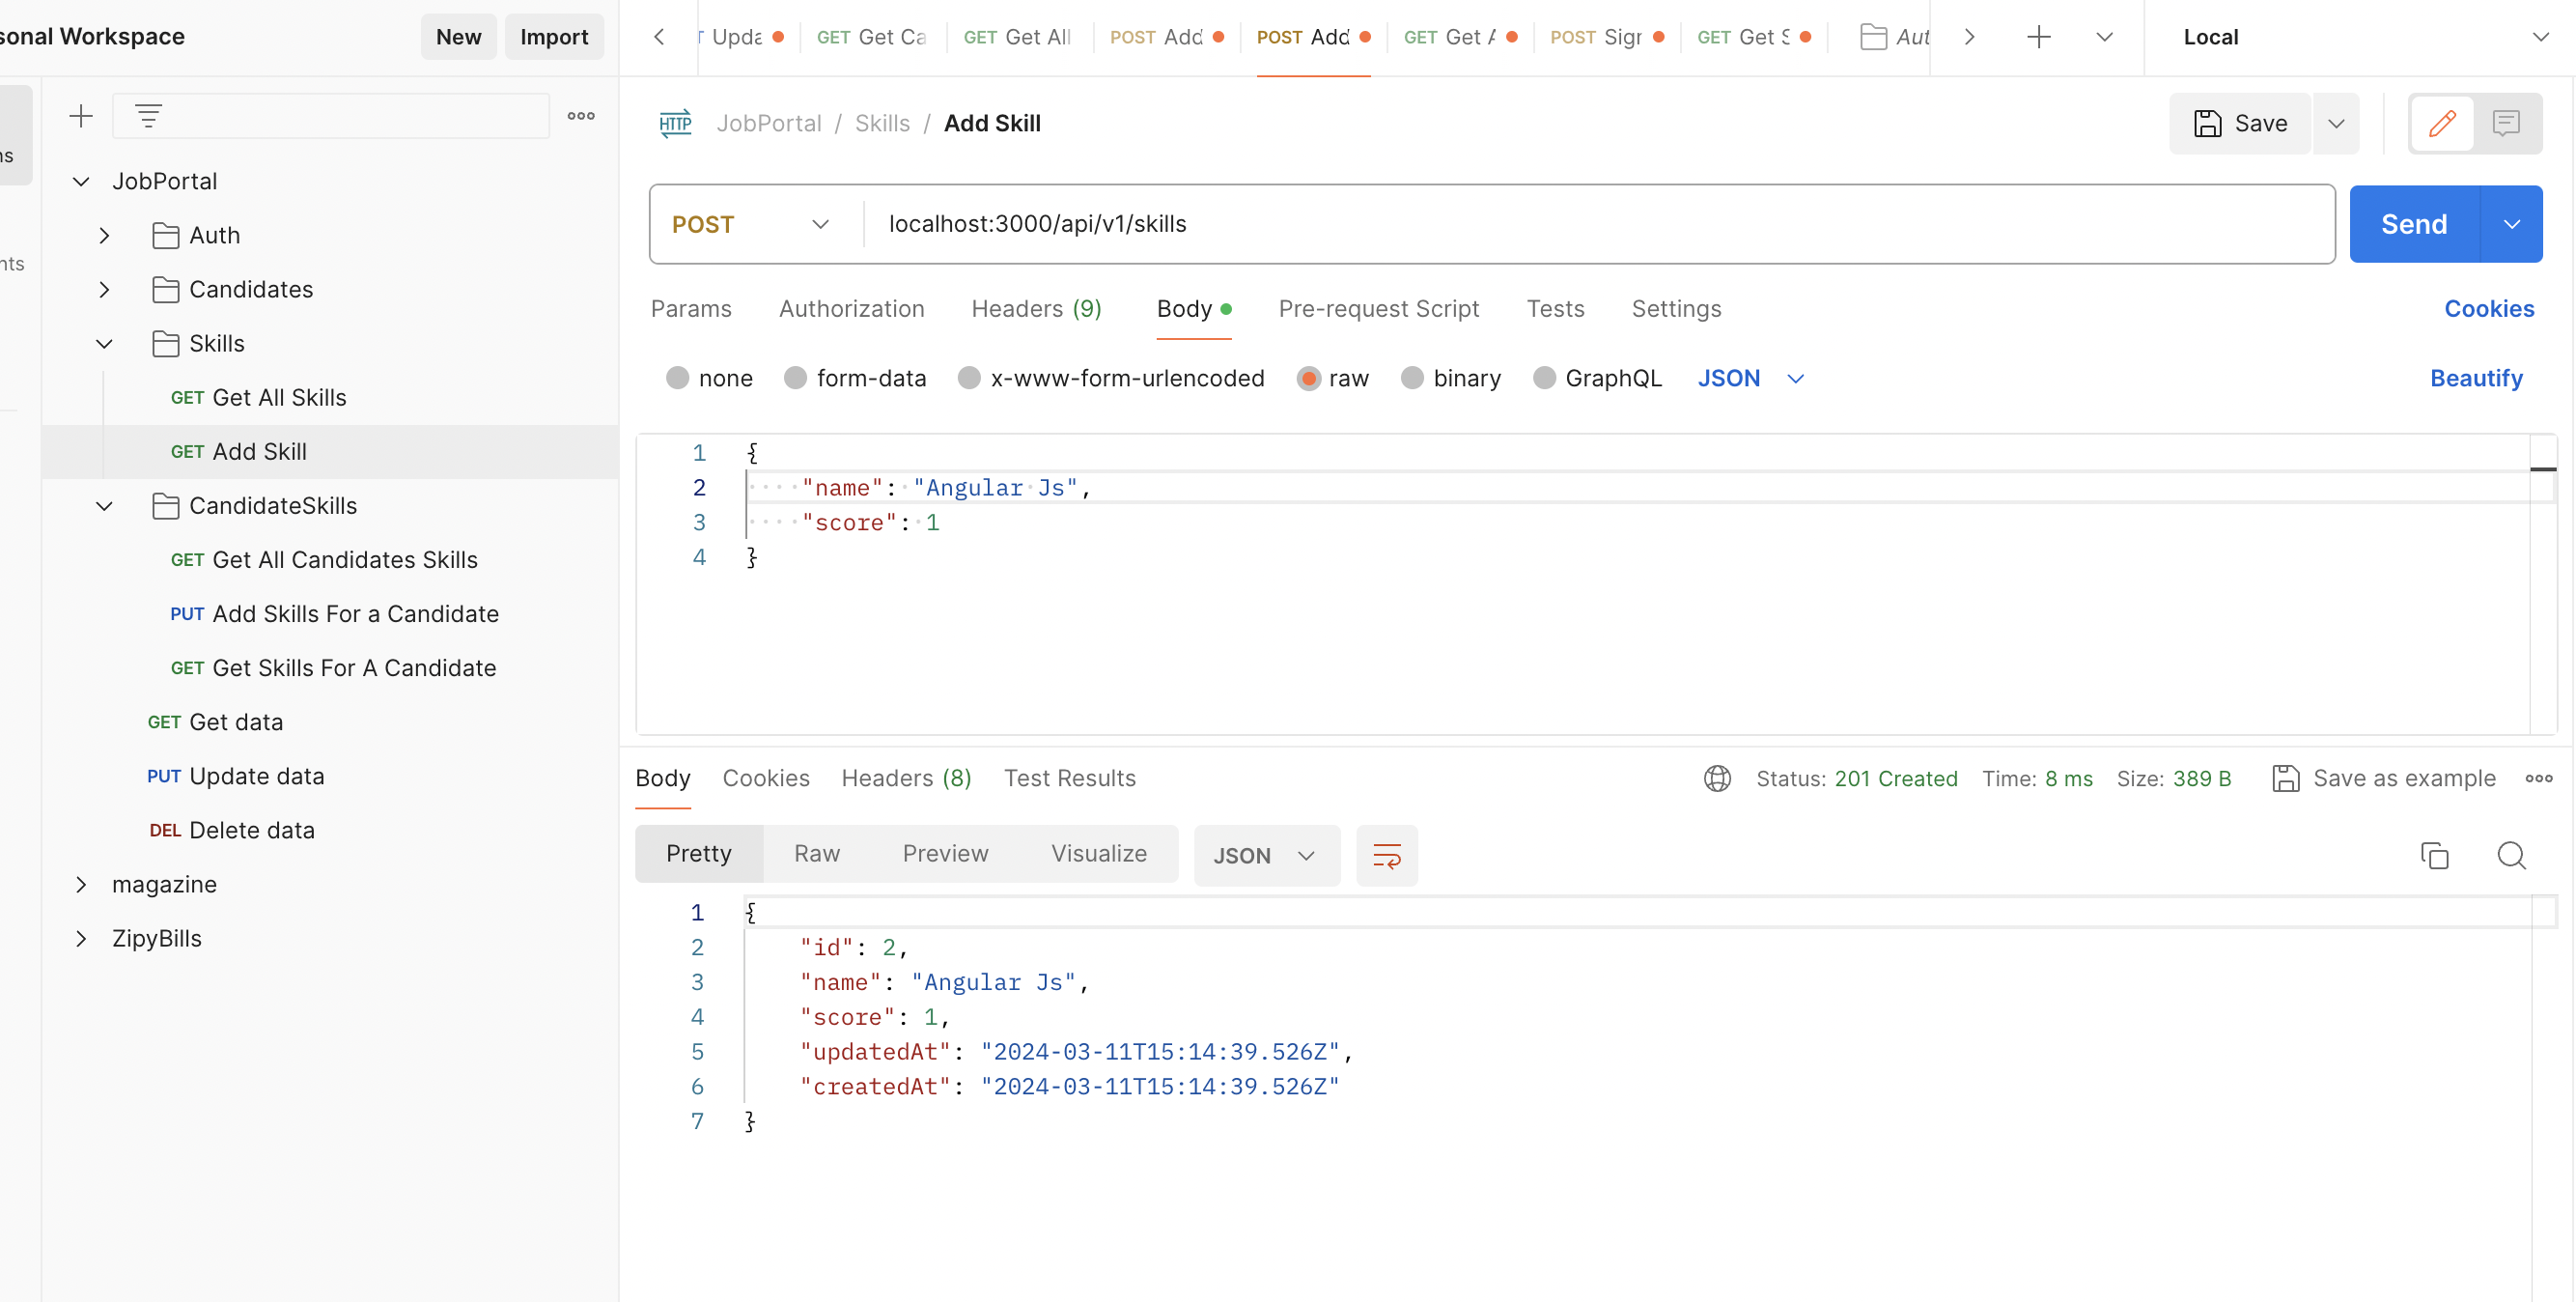Click the globe network icon near Status
The height and width of the screenshot is (1302, 2576).
click(1717, 778)
